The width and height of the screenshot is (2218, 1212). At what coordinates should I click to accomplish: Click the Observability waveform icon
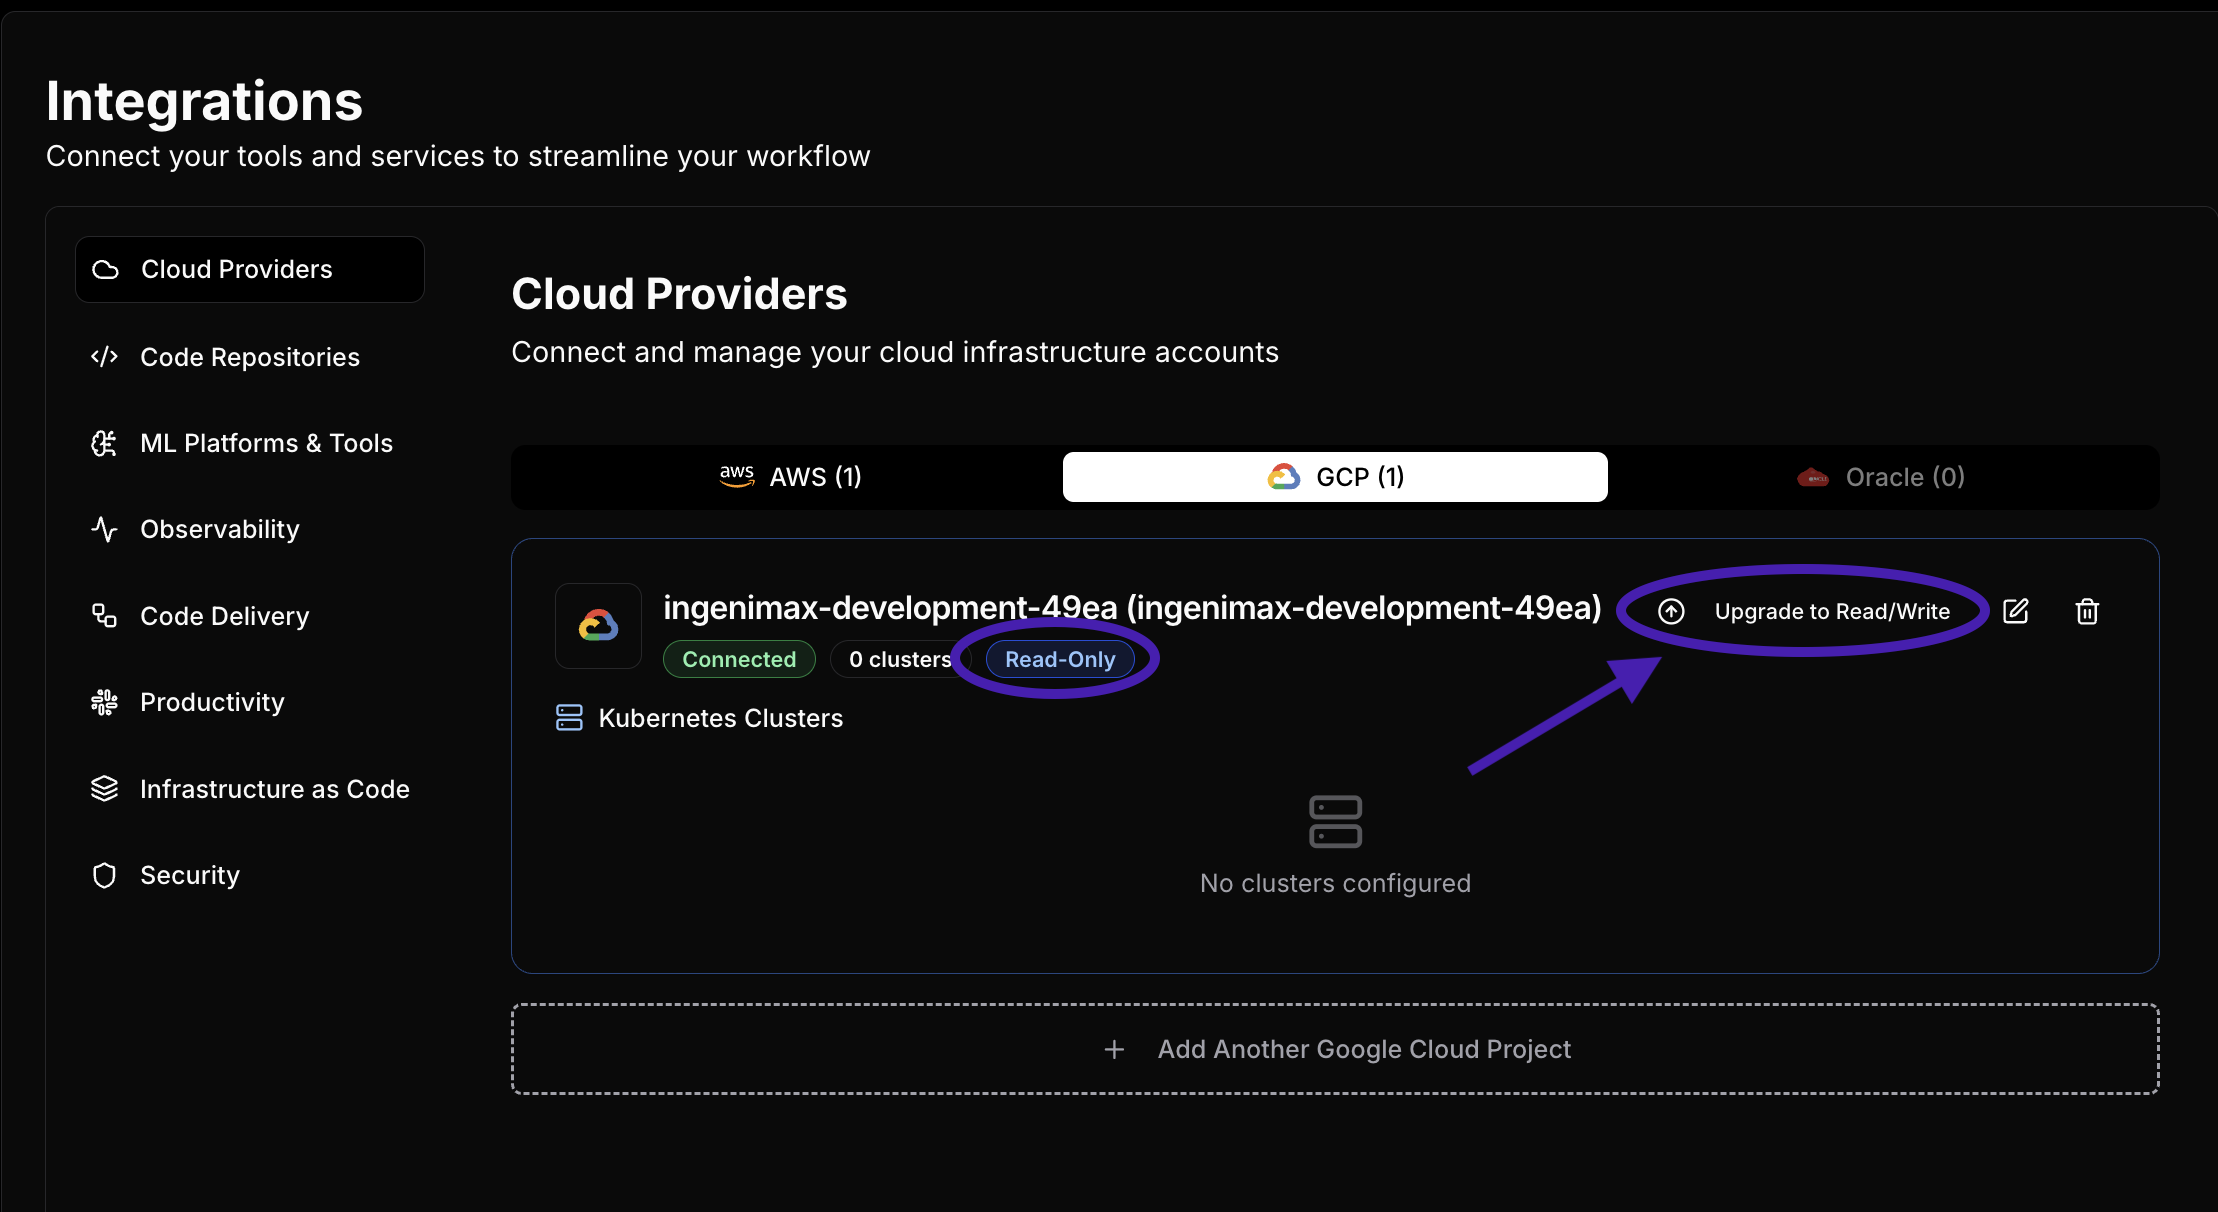(105, 529)
